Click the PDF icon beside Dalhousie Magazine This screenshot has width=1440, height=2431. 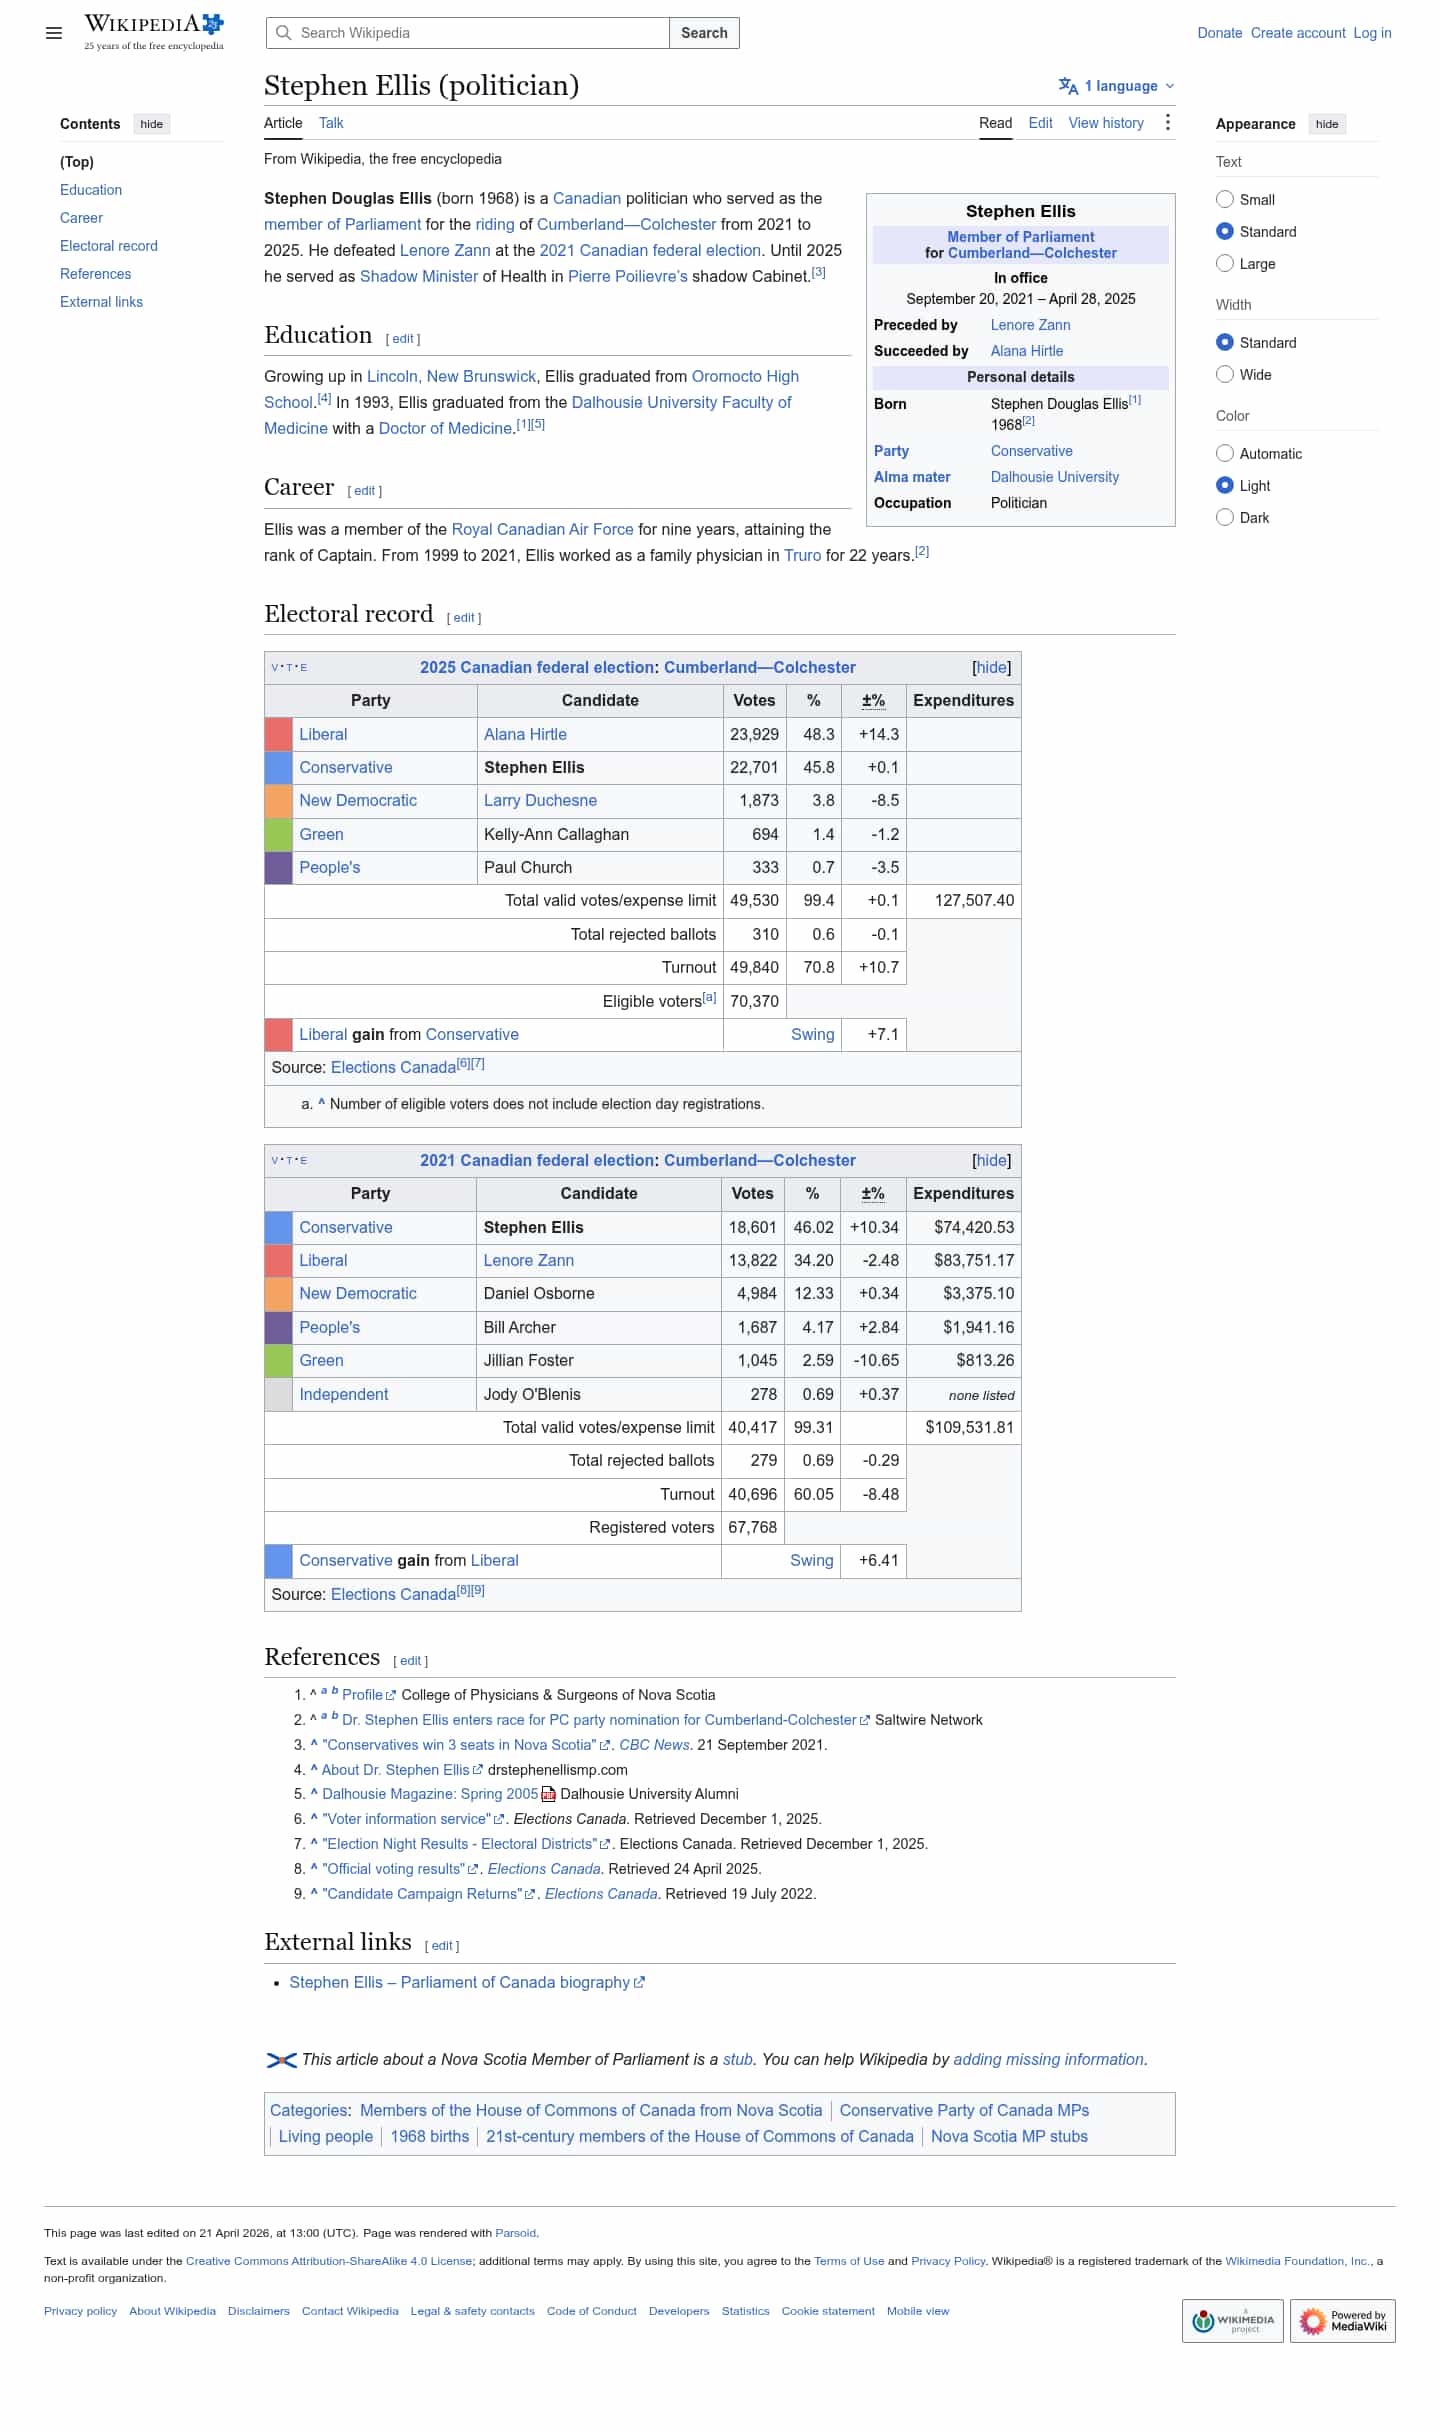[548, 1794]
